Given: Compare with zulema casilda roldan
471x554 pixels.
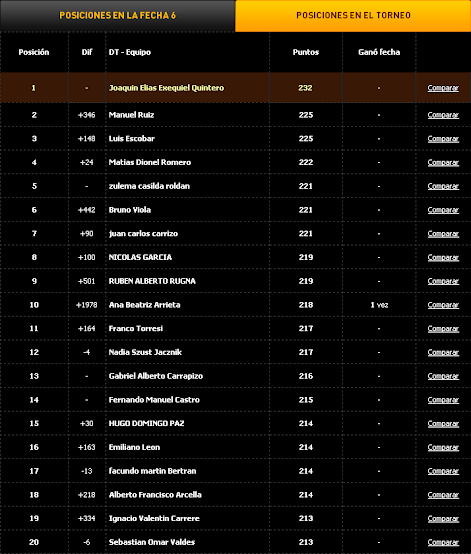Looking at the screenshot, I should (x=443, y=186).
